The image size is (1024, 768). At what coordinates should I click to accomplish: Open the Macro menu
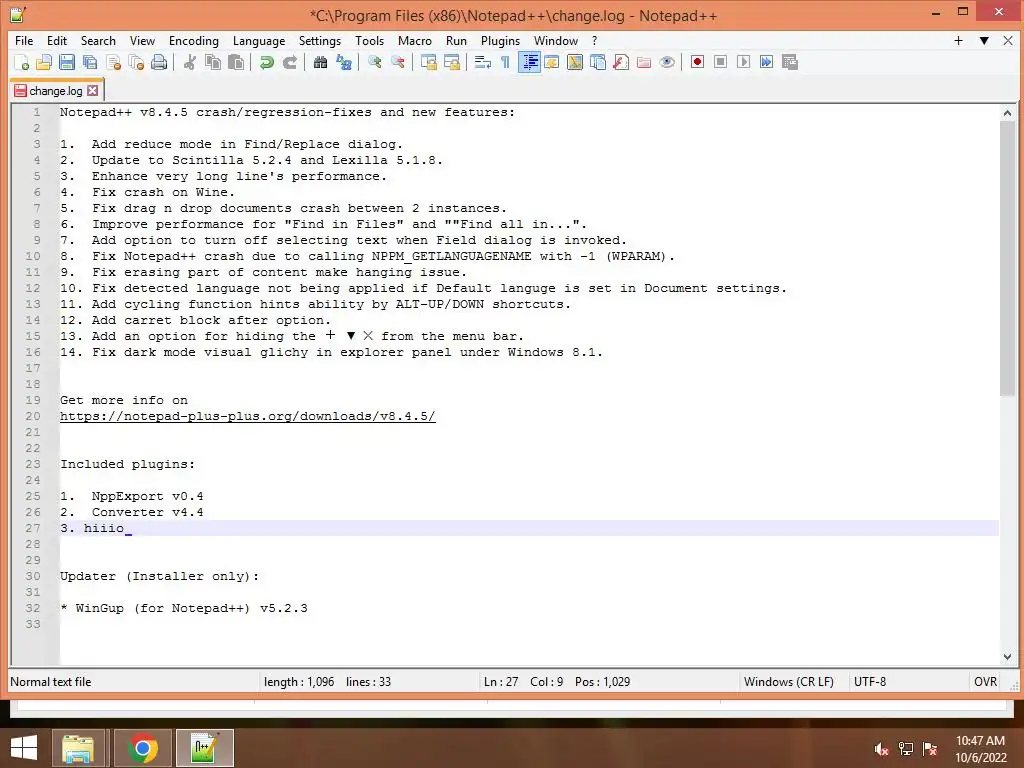click(x=415, y=40)
